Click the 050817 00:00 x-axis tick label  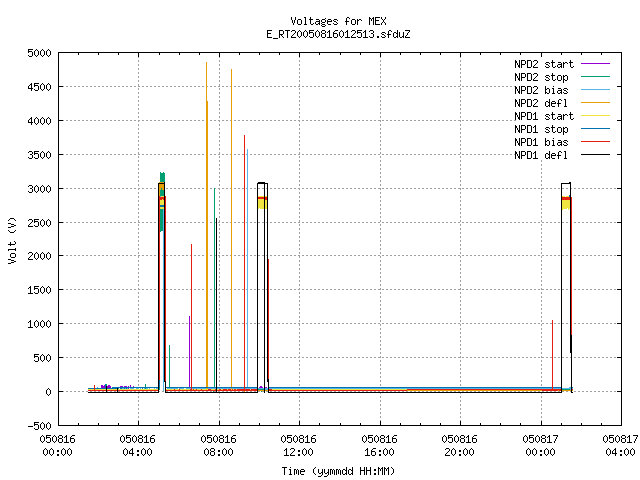[x=540, y=446]
